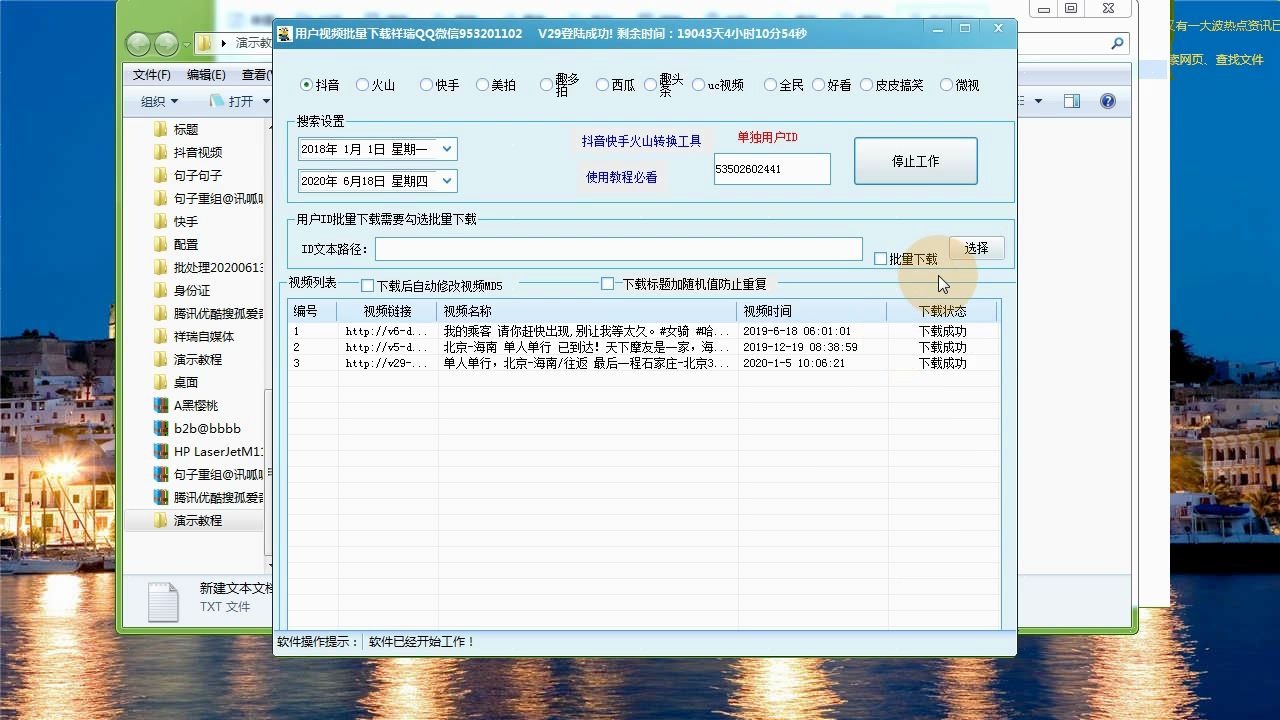
Task: Select the uc视频 radio button
Action: [698, 85]
